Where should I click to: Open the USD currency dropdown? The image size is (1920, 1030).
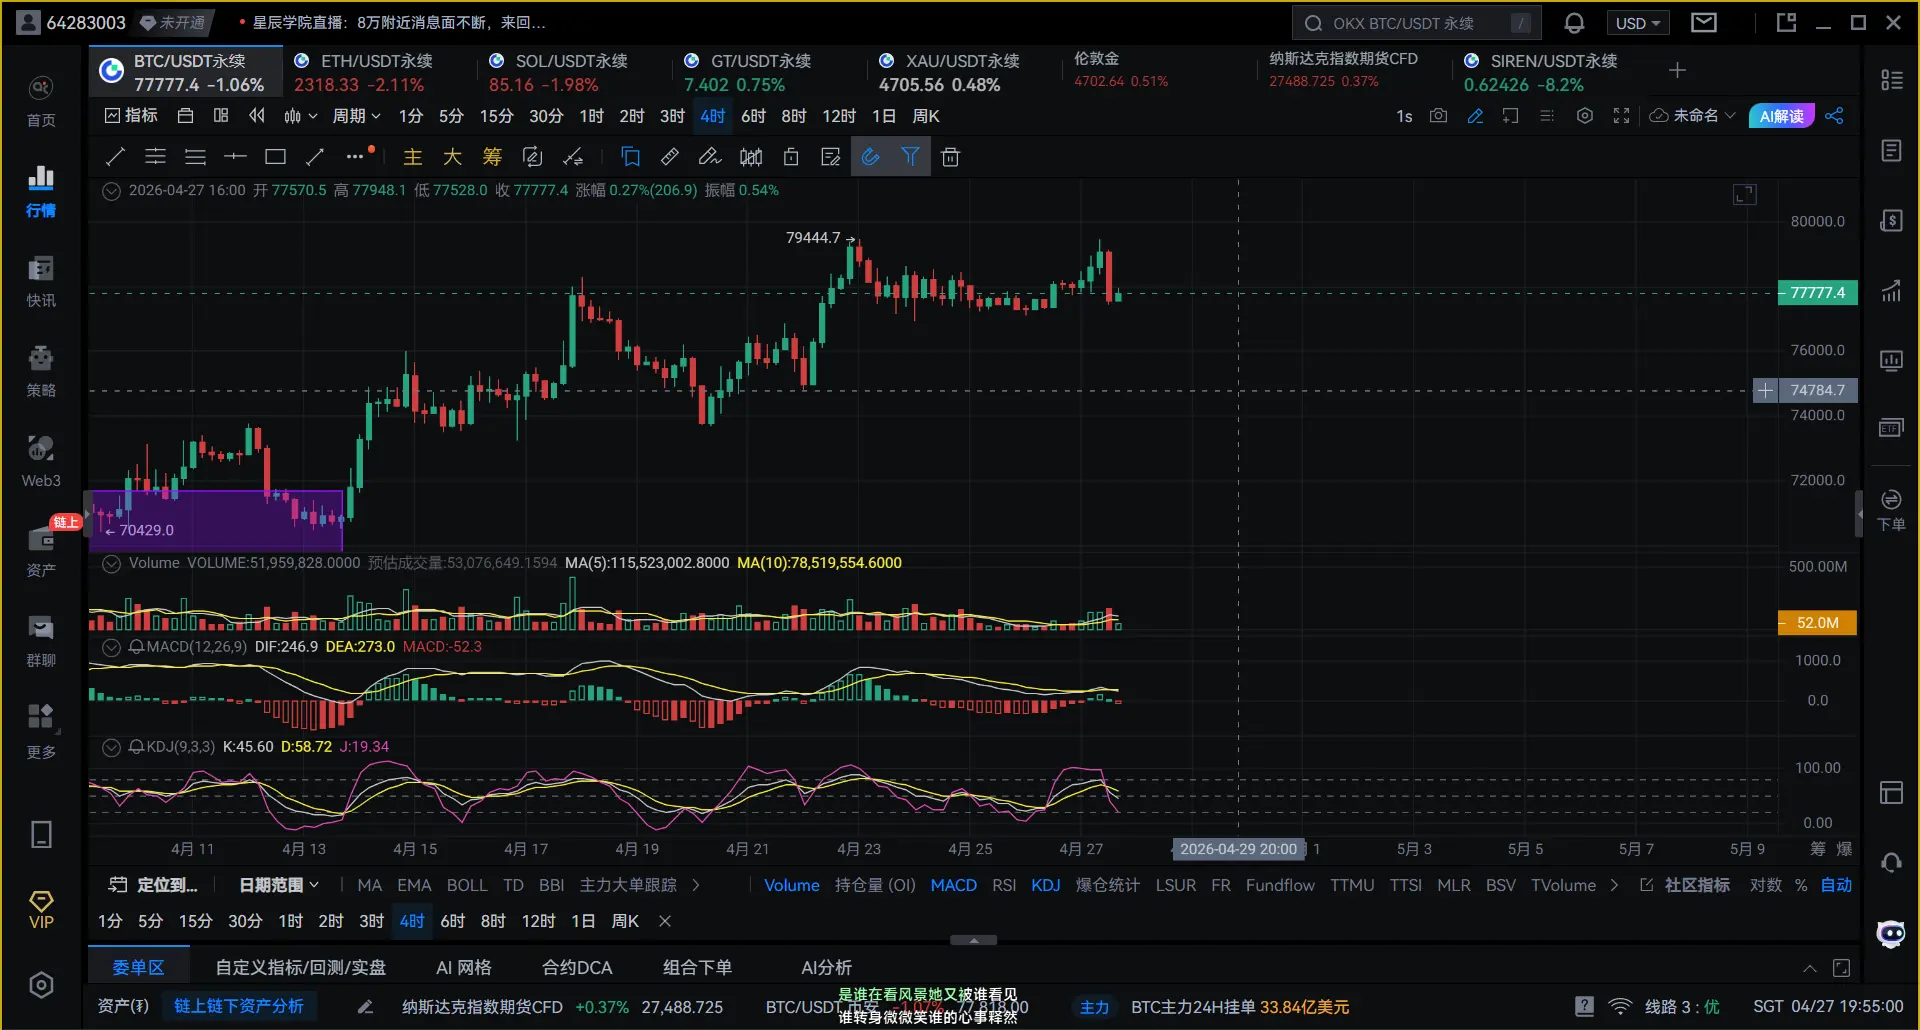tap(1637, 23)
